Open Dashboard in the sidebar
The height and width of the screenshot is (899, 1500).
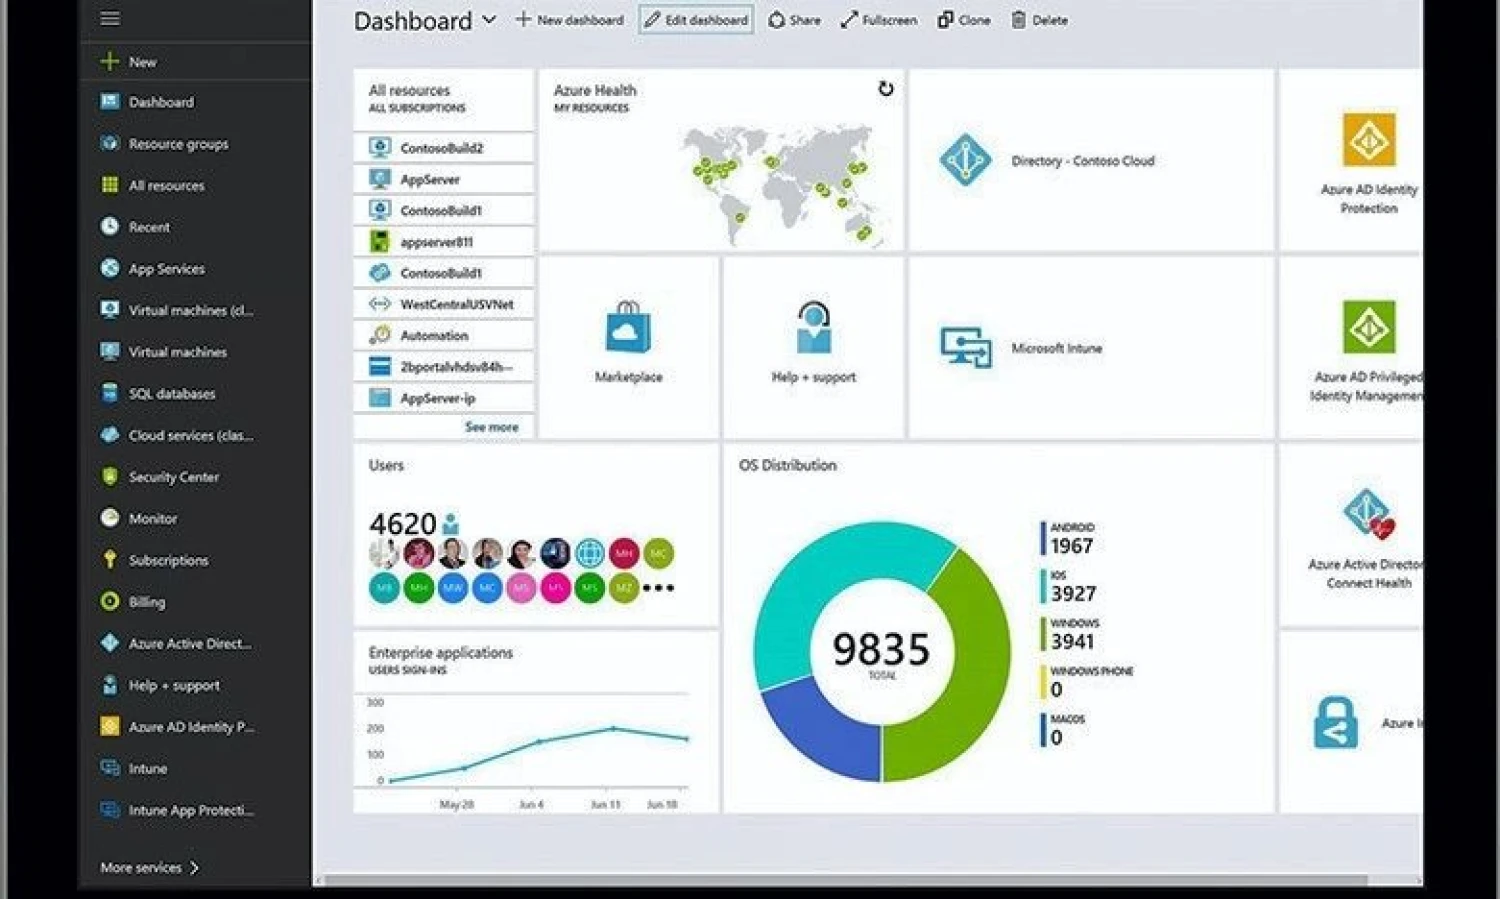click(x=160, y=102)
